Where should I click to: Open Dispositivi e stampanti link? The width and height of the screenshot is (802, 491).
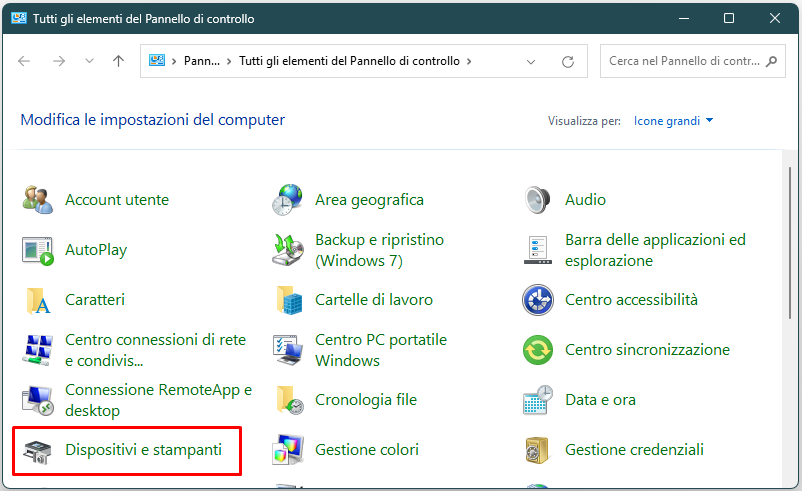[x=144, y=450]
